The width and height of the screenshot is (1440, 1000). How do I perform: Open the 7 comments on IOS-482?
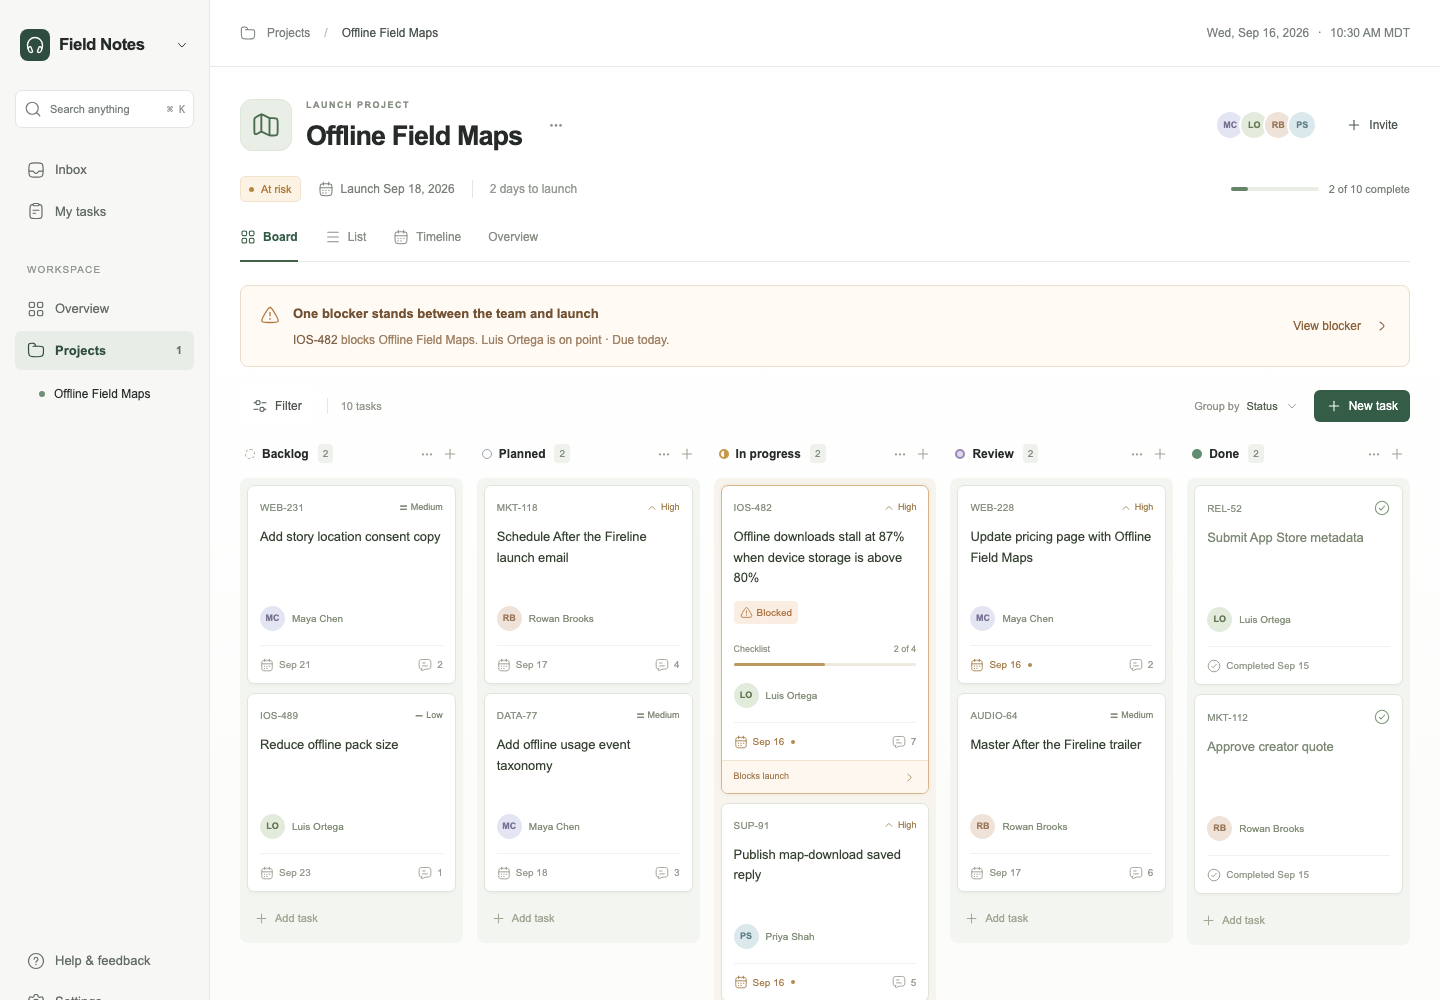904,742
